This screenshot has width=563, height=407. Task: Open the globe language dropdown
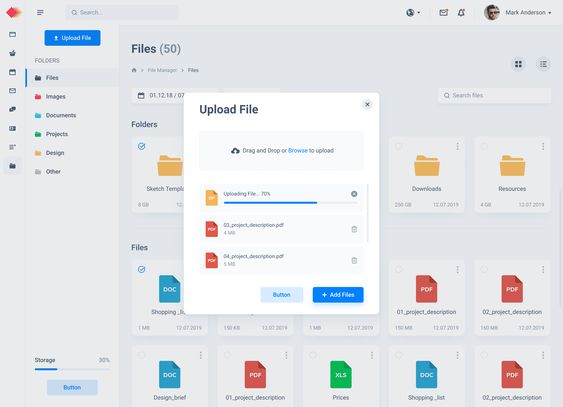[x=413, y=13]
